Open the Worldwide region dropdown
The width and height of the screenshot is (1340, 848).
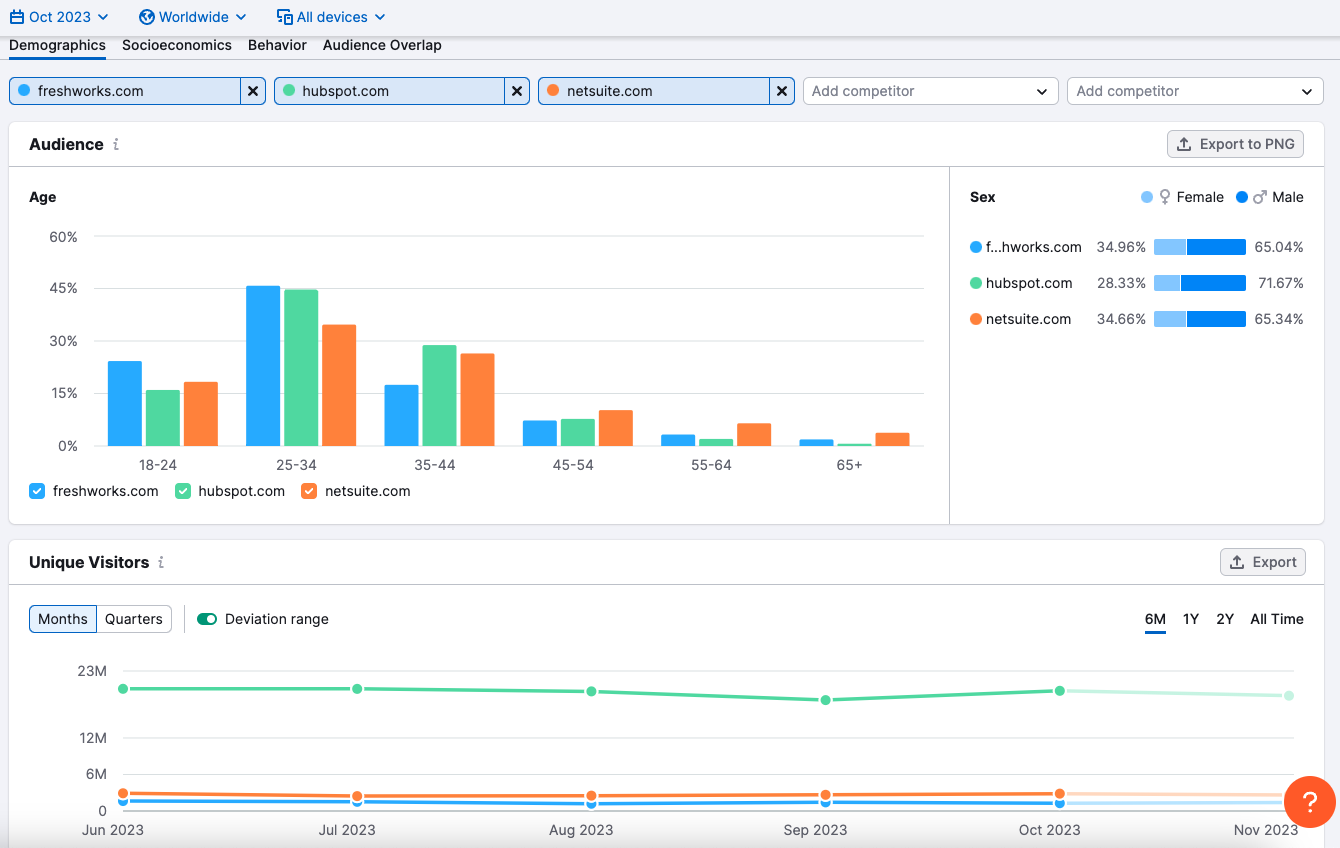[x=192, y=17]
